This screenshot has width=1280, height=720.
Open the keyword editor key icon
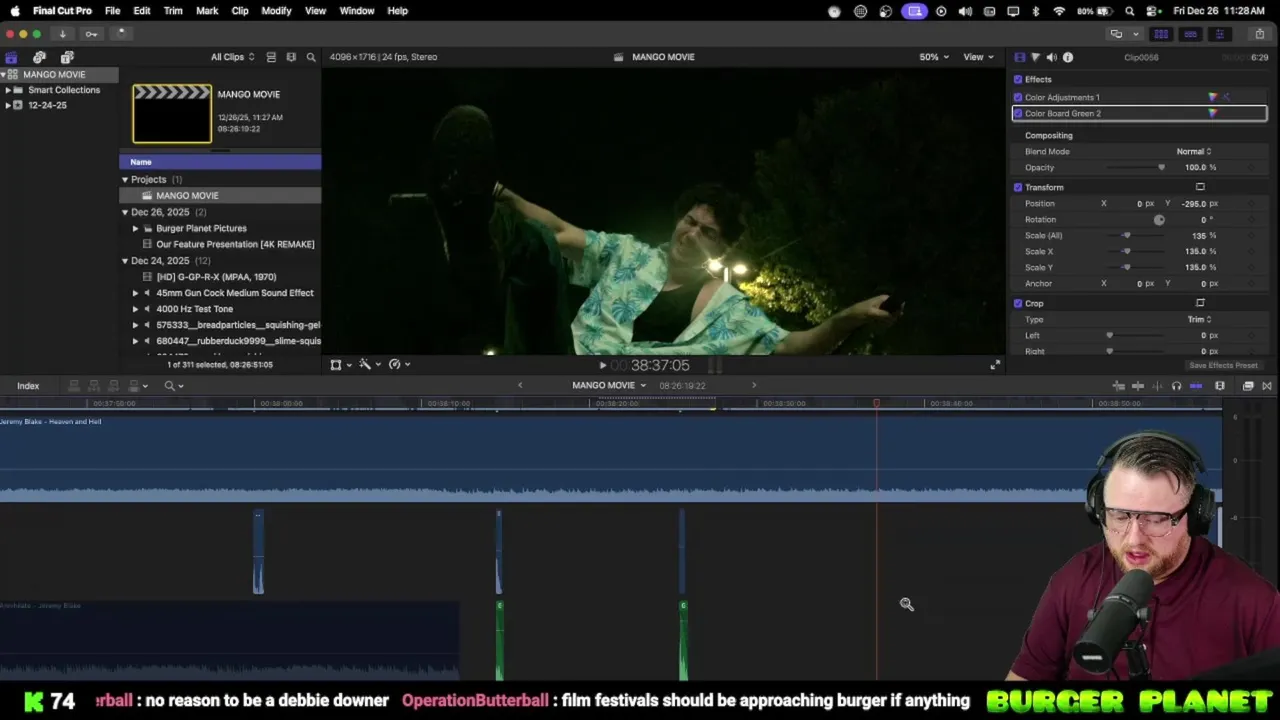tap(91, 34)
